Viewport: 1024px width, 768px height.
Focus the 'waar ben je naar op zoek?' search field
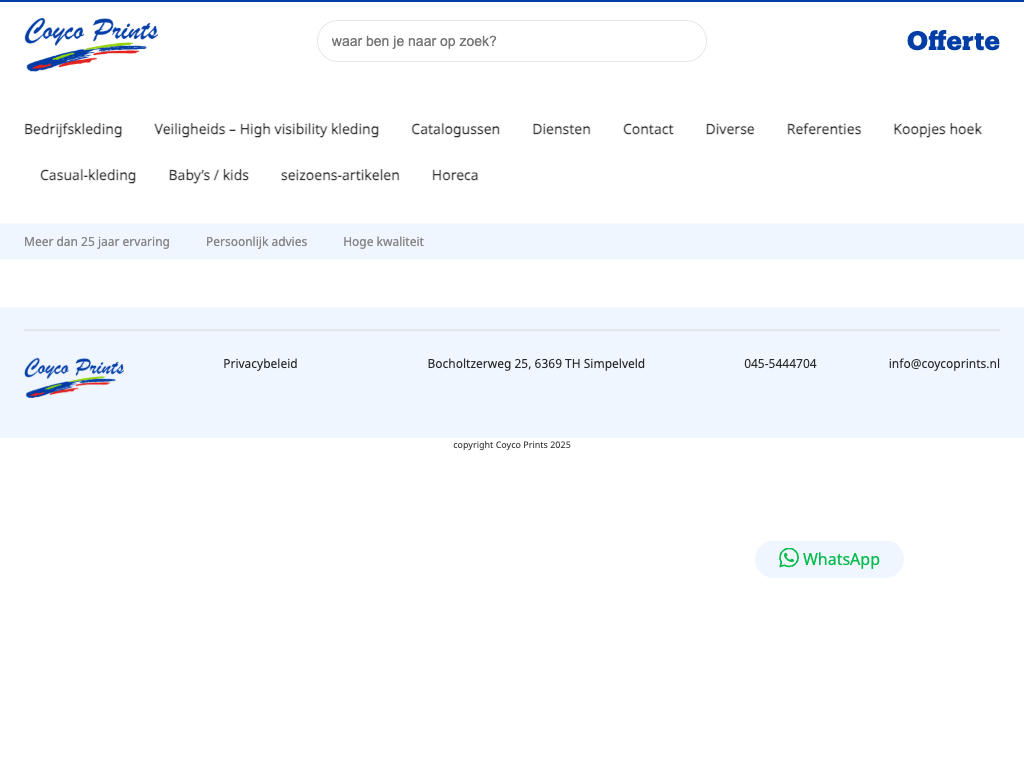pyautogui.click(x=511, y=41)
